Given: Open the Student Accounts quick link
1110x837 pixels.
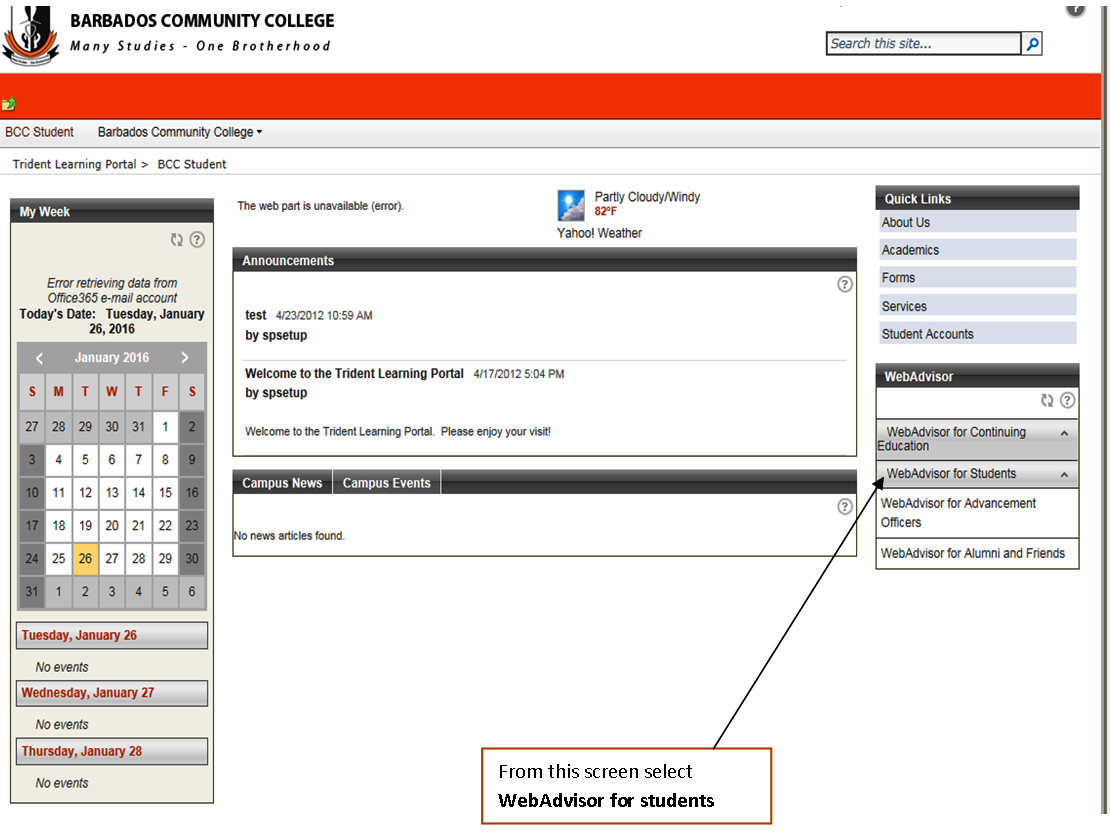Looking at the screenshot, I should coord(927,334).
